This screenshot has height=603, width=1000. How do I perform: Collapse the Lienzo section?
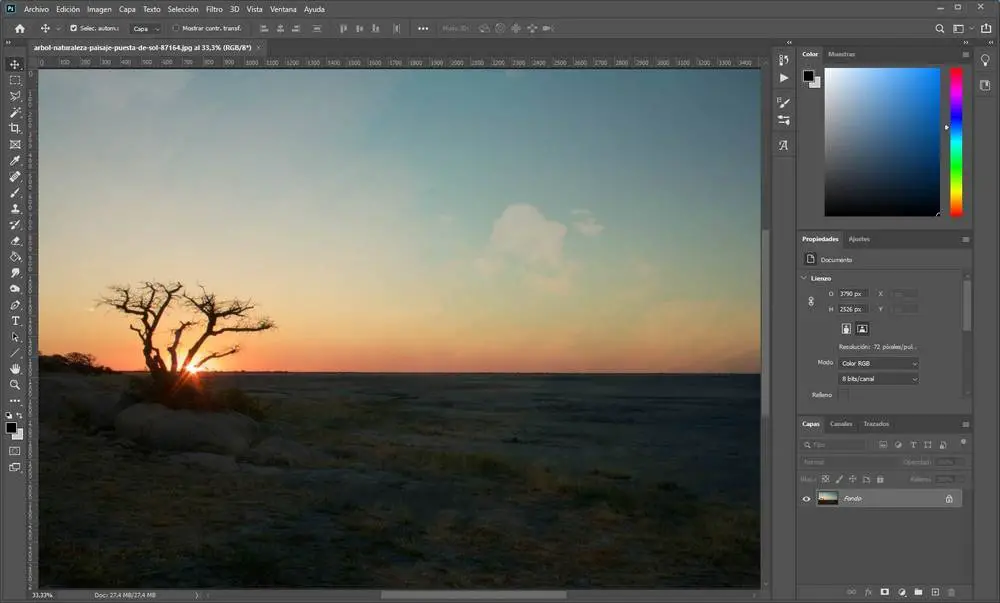click(x=804, y=278)
